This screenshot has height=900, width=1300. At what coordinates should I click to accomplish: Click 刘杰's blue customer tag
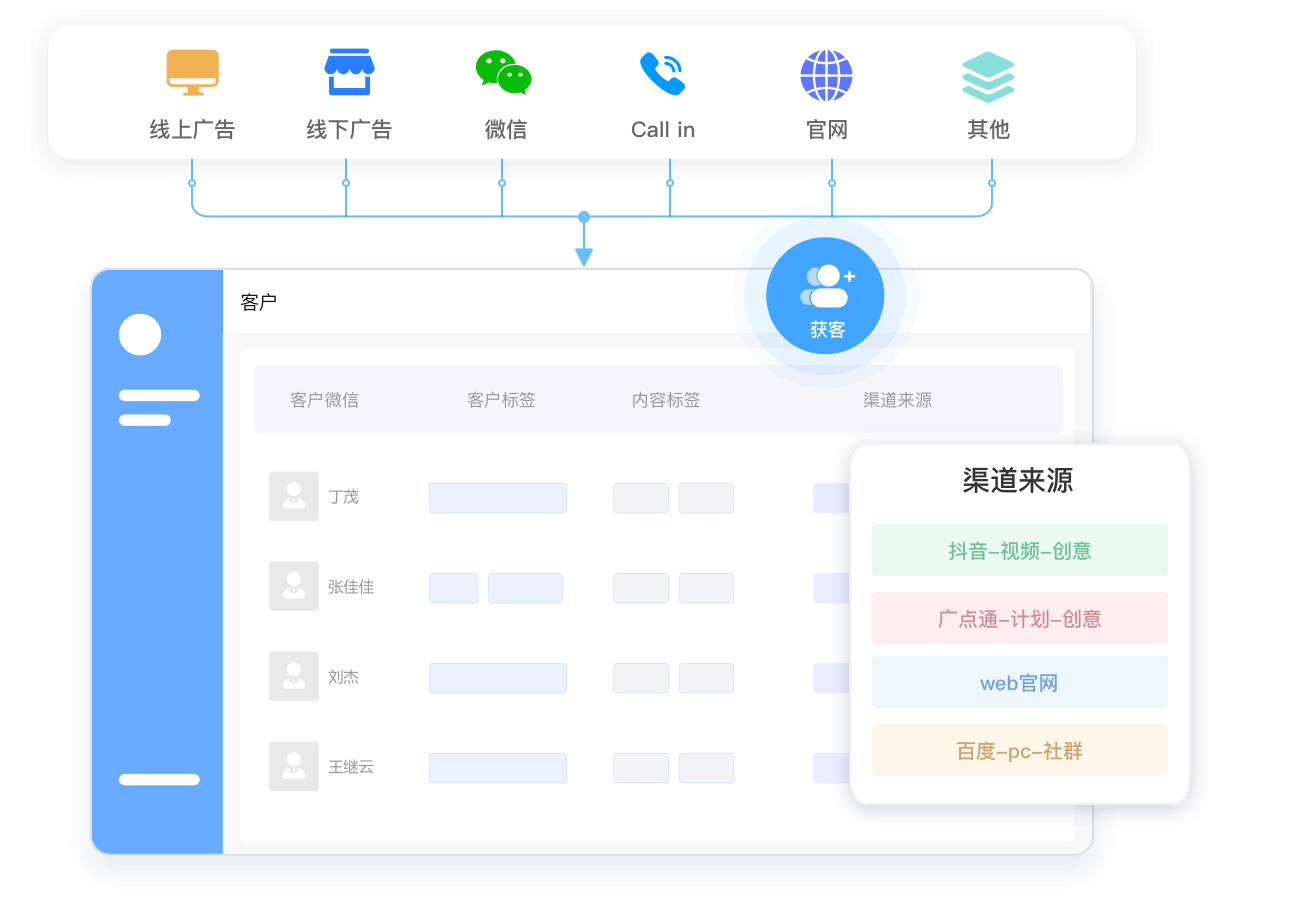[x=498, y=678]
